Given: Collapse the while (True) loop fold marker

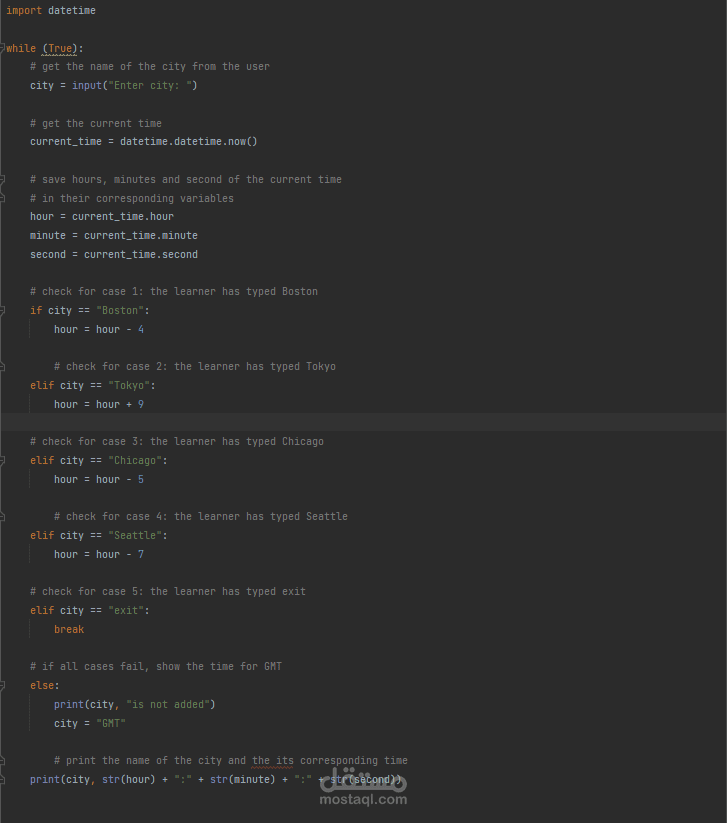Looking at the screenshot, I should point(3,48).
